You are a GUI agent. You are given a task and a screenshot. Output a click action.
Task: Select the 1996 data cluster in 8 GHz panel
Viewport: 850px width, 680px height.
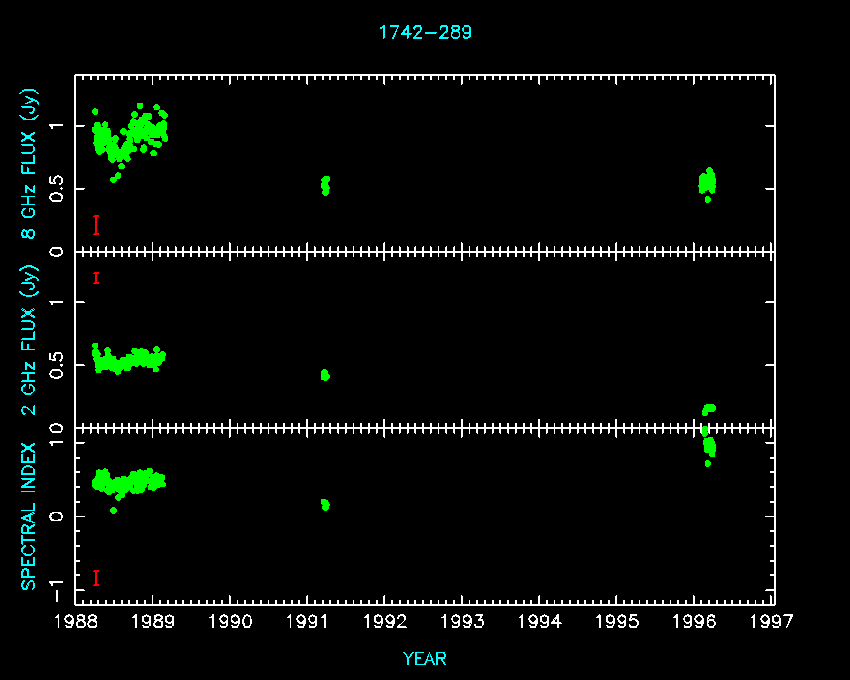click(x=707, y=182)
